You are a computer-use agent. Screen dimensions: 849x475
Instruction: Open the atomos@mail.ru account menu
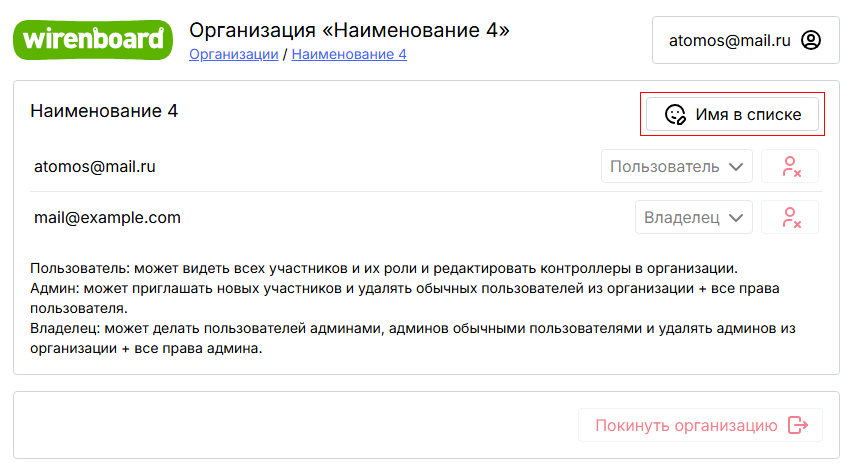pos(746,40)
